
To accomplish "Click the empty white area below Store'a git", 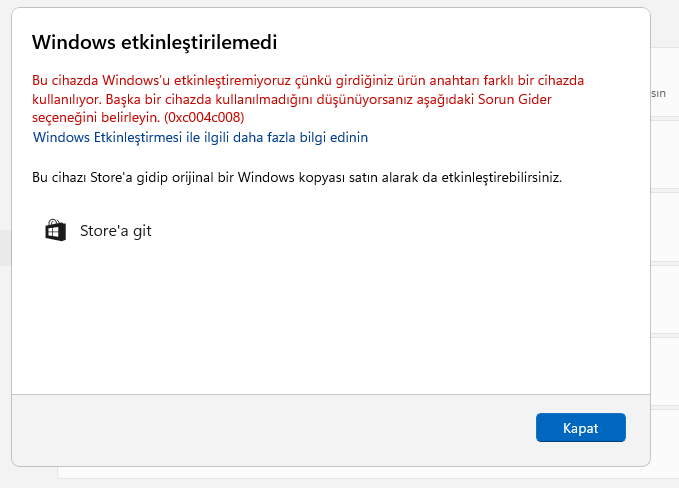I will pyautogui.click(x=331, y=320).
